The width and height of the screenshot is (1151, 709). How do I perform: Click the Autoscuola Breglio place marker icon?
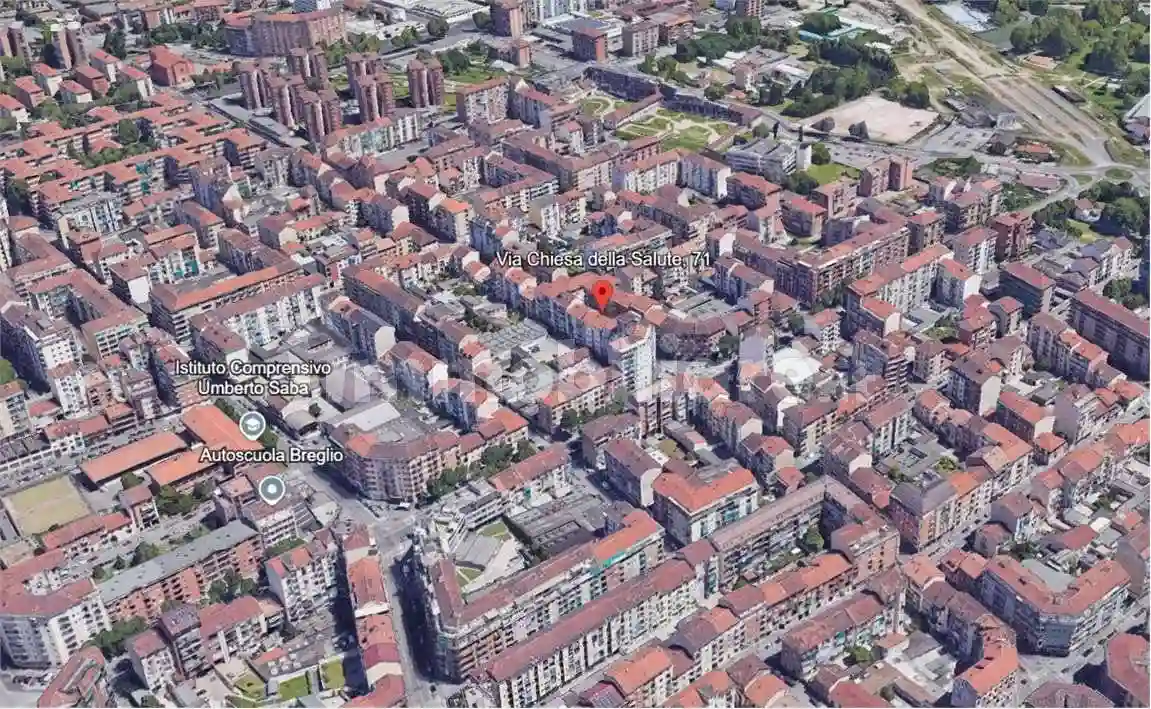tap(271, 489)
